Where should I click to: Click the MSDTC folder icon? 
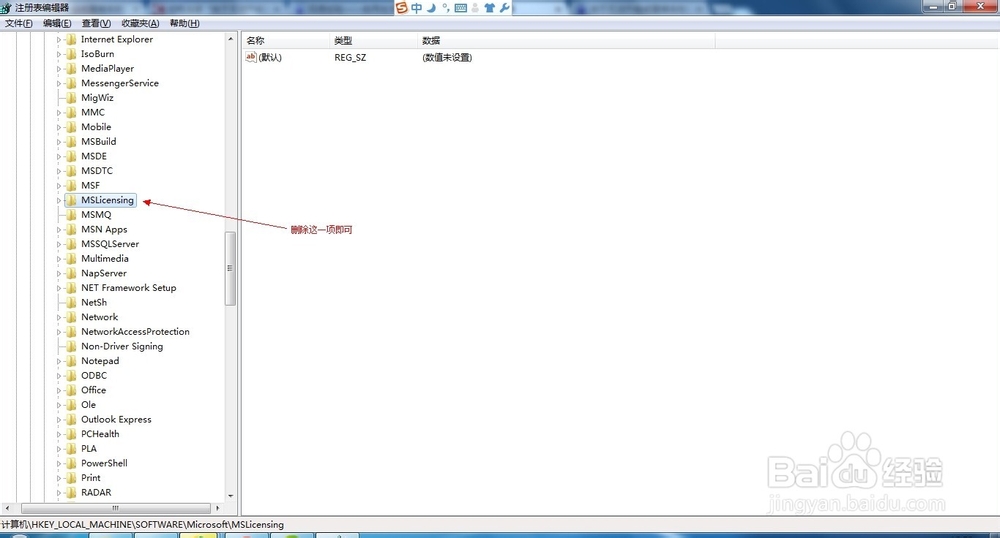click(x=71, y=171)
